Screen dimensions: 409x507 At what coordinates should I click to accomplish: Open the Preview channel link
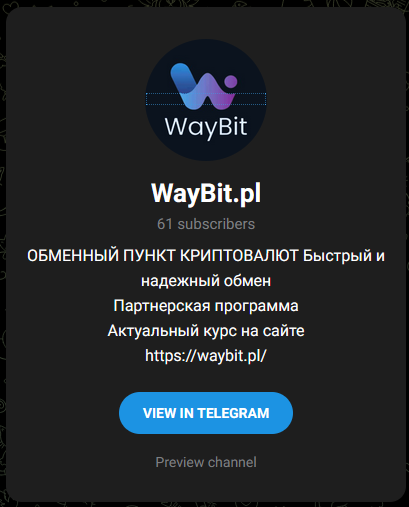[206, 462]
